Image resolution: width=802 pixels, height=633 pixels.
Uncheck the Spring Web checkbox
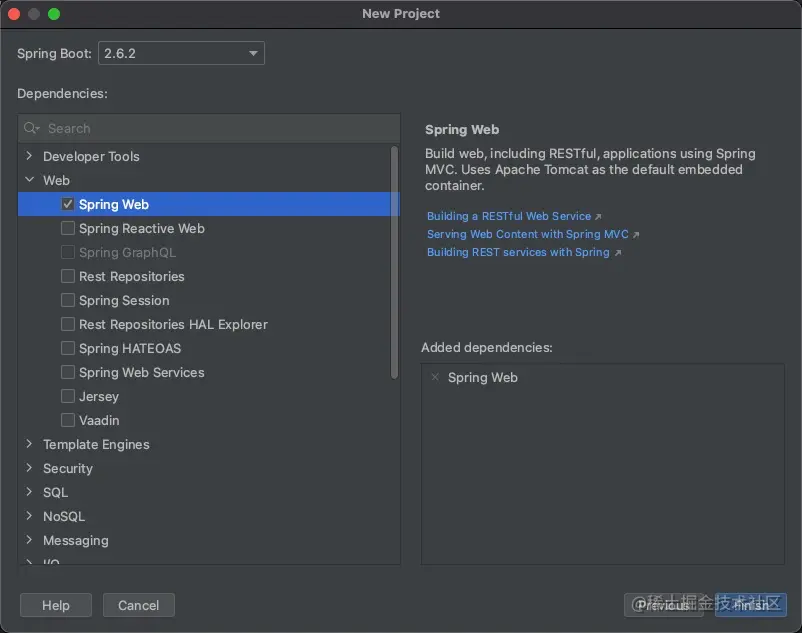[x=68, y=204]
